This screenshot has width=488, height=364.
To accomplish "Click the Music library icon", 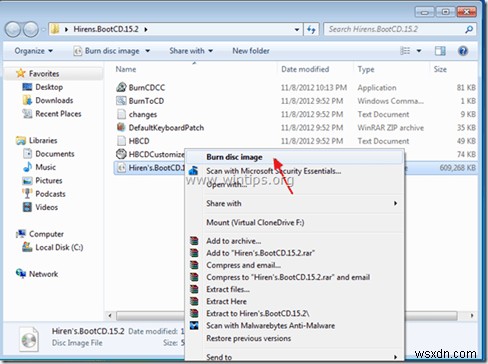I will pos(27,167).
